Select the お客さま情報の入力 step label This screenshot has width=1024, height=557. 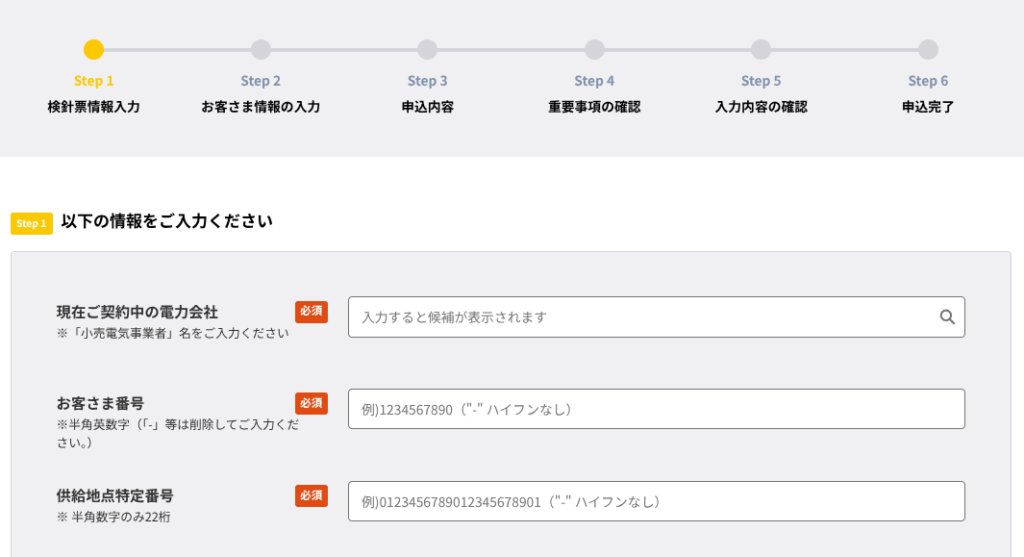point(261,107)
